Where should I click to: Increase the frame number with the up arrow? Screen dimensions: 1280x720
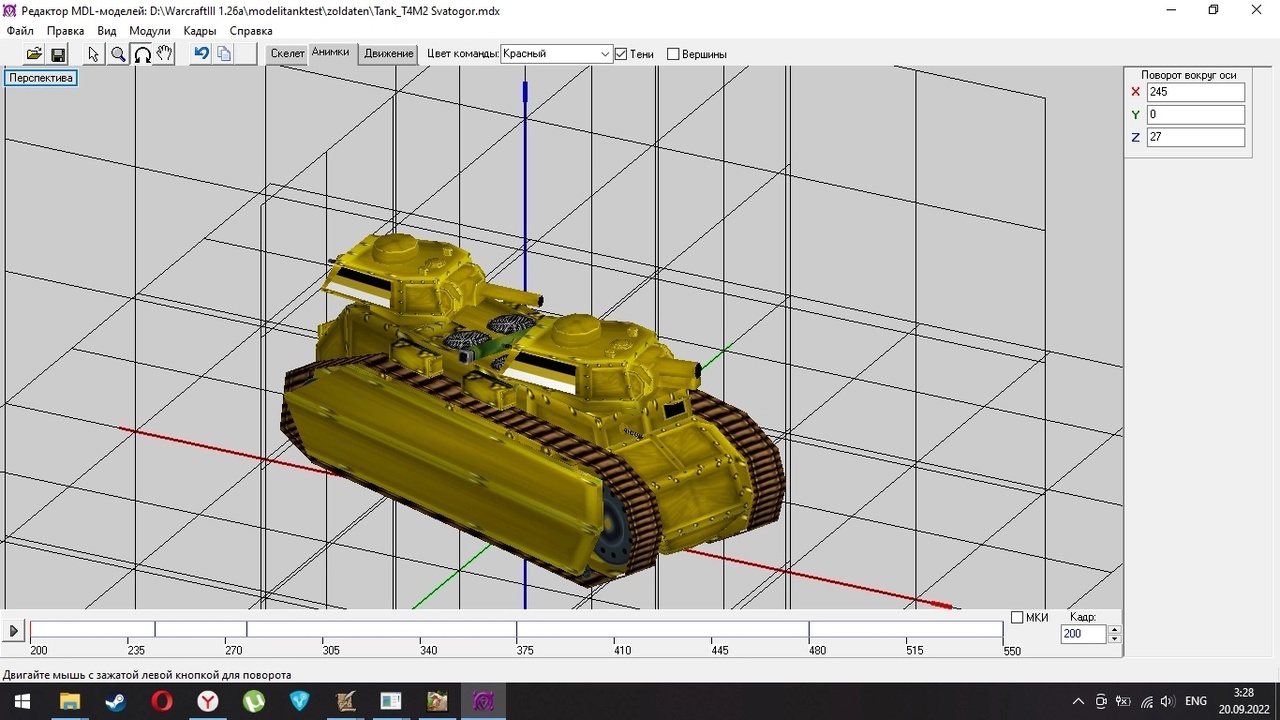point(1115,630)
